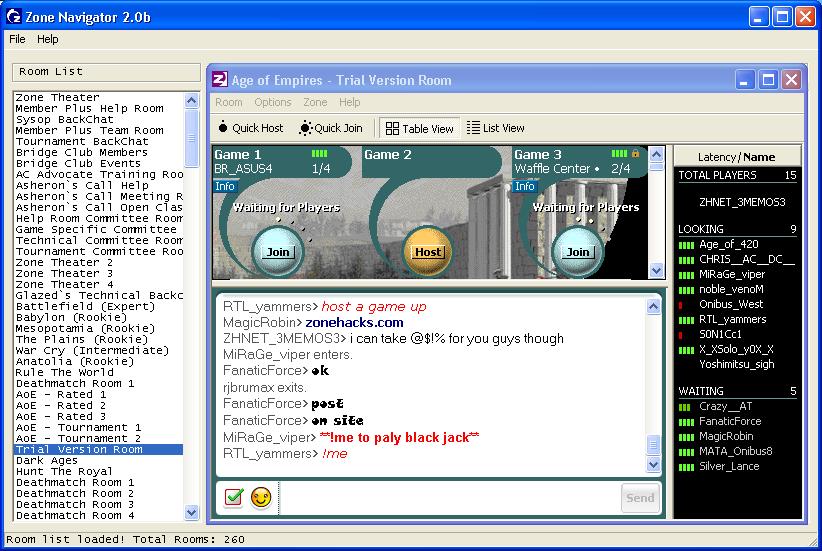The image size is (822, 551).
Task: Switch to Table View
Action: click(x=419, y=128)
